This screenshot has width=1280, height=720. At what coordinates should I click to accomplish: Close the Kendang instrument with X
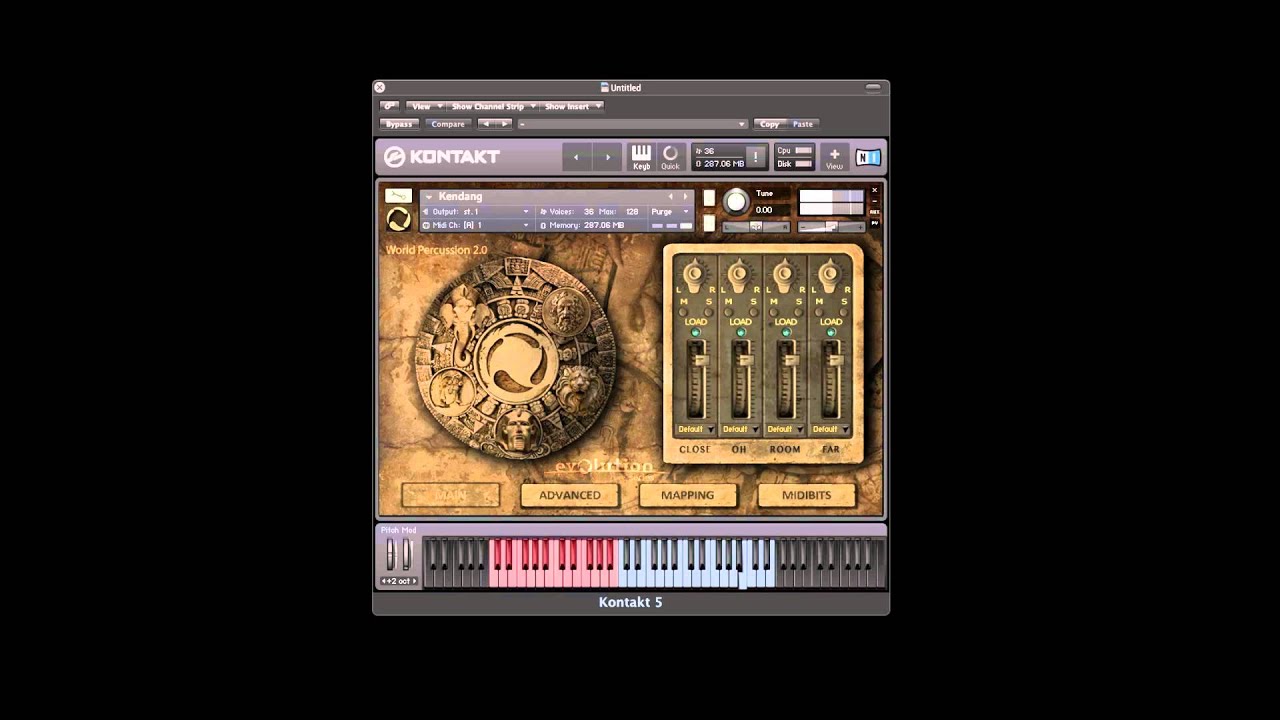874,190
